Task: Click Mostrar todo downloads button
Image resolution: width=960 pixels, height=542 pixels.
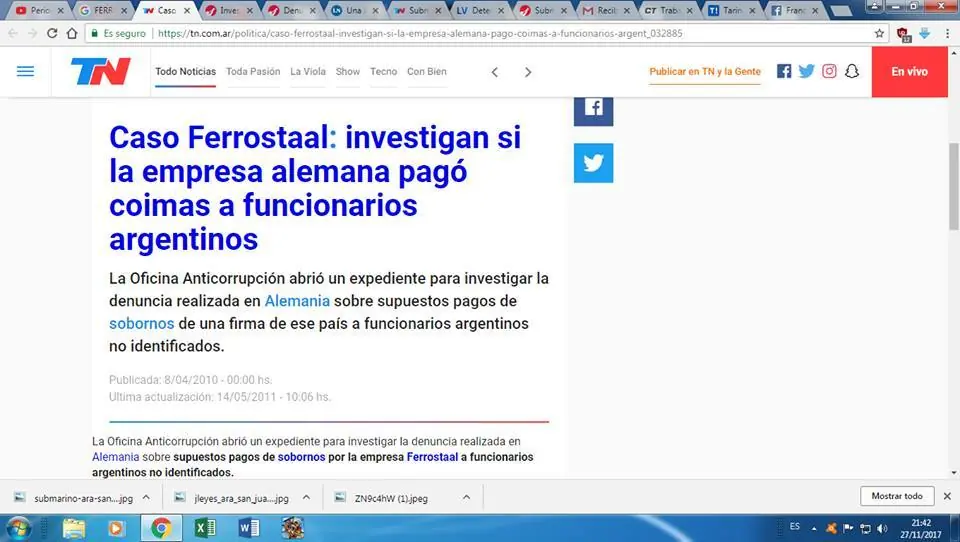Action: 897,496
